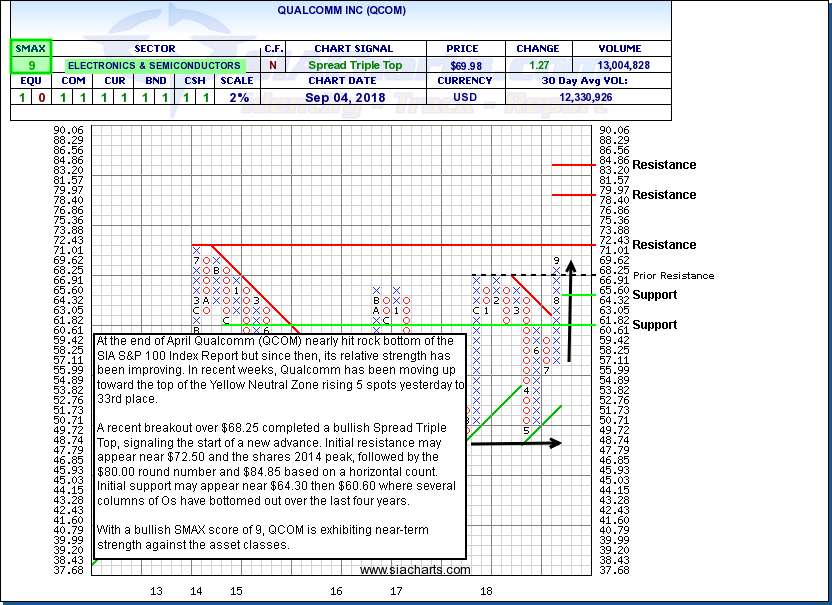Screen dimensions: 832x605
Task: Click the Resistance label at 72.43
Action: [664, 245]
